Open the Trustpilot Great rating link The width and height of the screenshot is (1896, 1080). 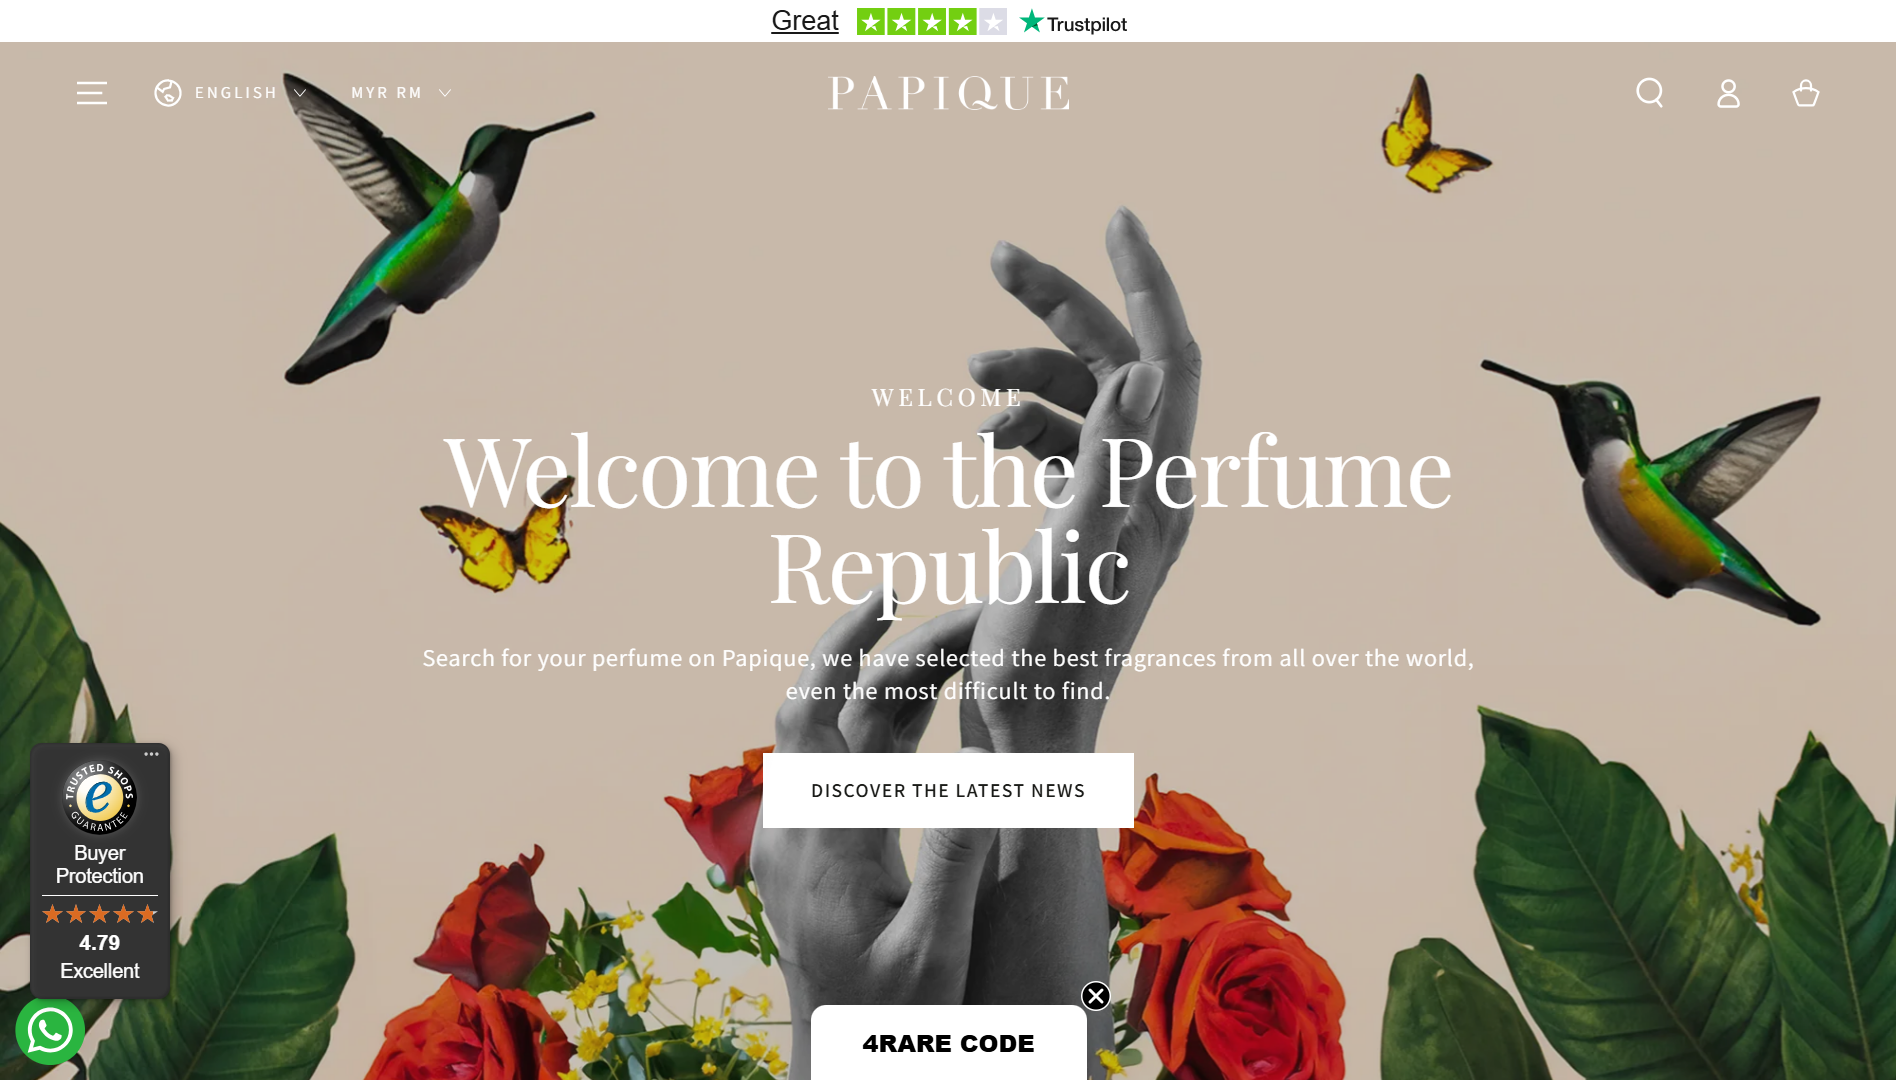805,21
